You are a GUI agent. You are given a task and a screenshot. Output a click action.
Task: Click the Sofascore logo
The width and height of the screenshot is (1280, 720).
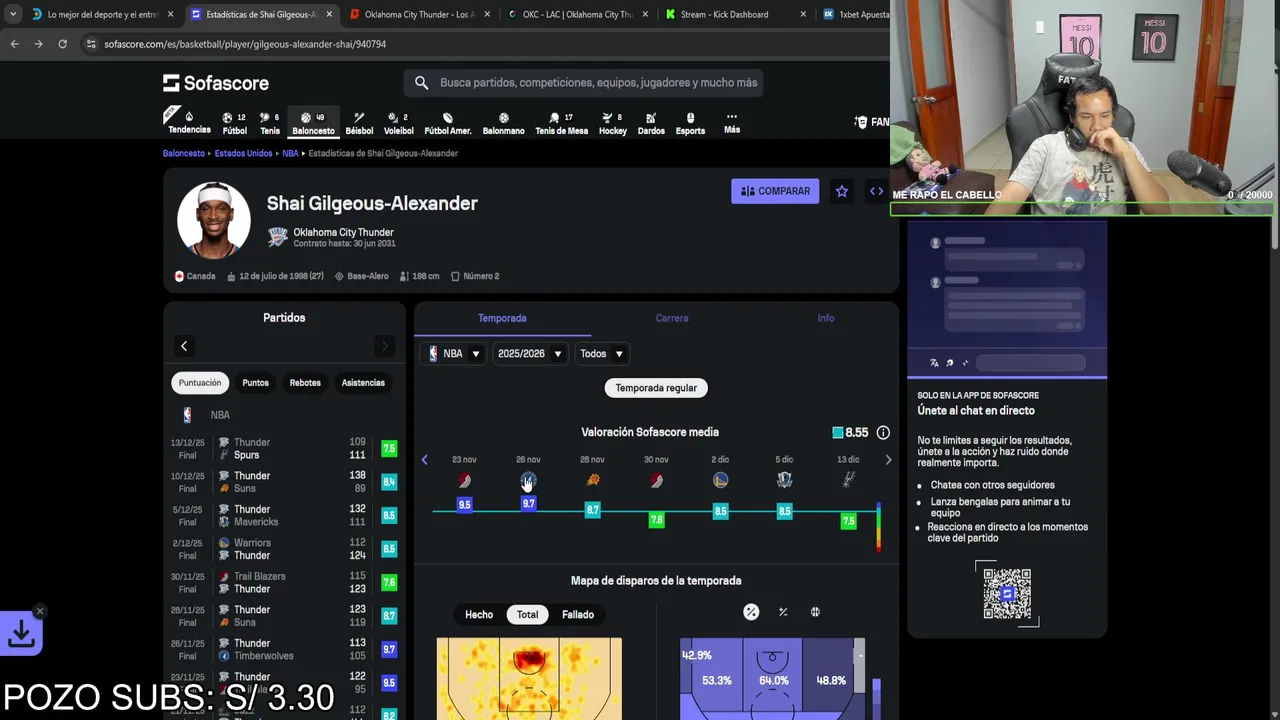click(216, 83)
